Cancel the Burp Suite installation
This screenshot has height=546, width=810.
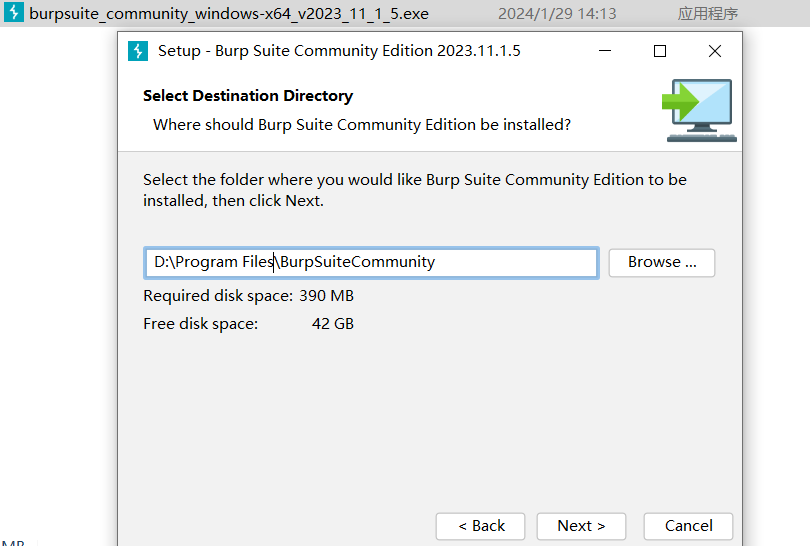pyautogui.click(x=688, y=526)
